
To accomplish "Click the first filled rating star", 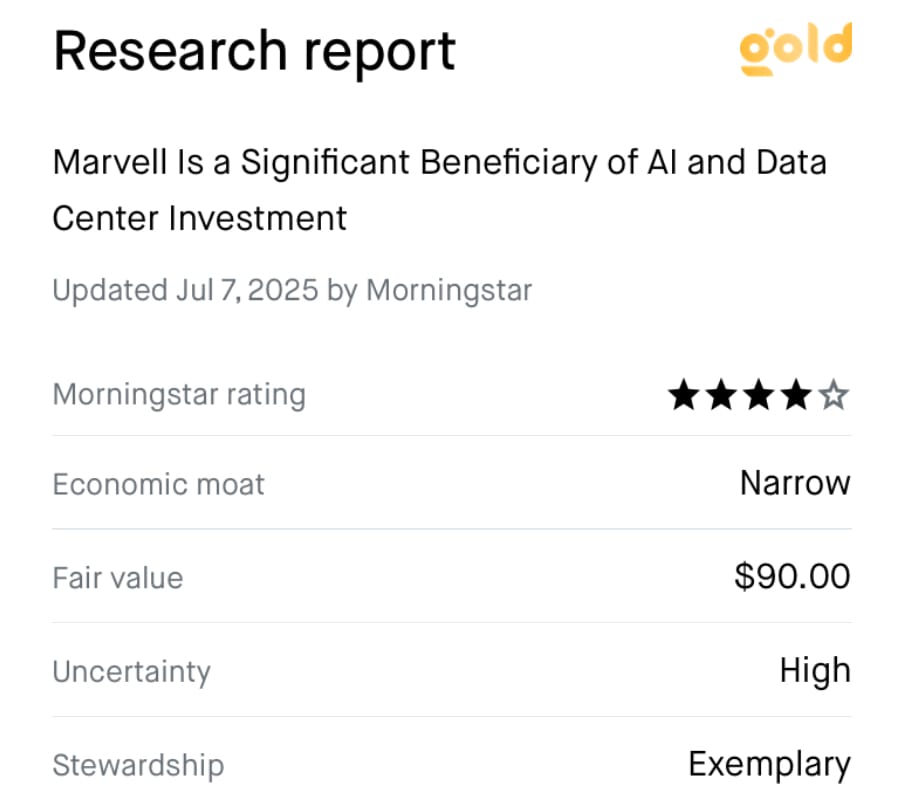I will click(684, 395).
